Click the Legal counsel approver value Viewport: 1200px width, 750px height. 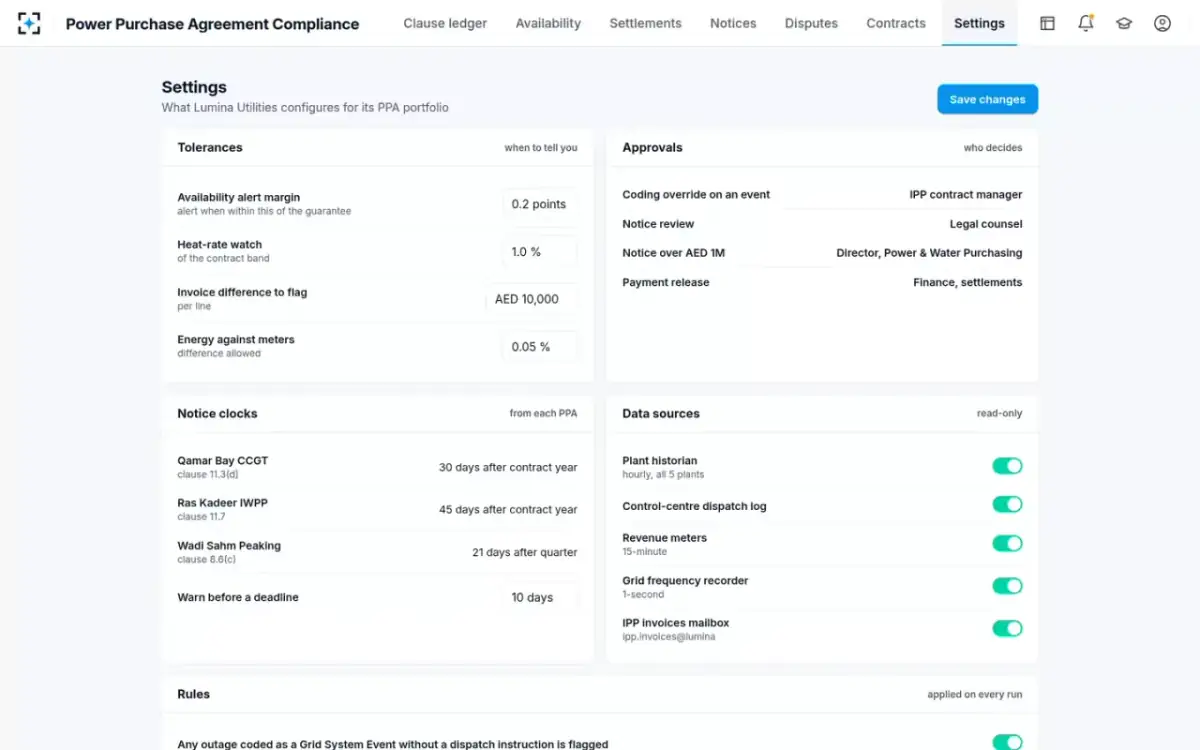pyautogui.click(x=986, y=224)
